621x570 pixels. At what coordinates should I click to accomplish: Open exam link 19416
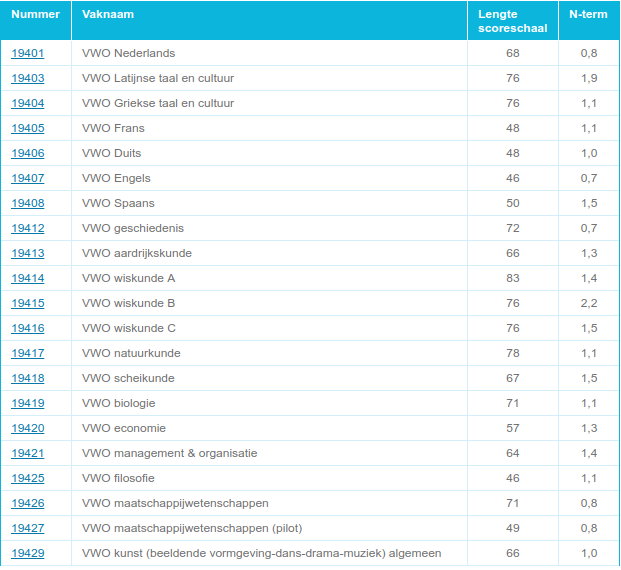click(28, 328)
